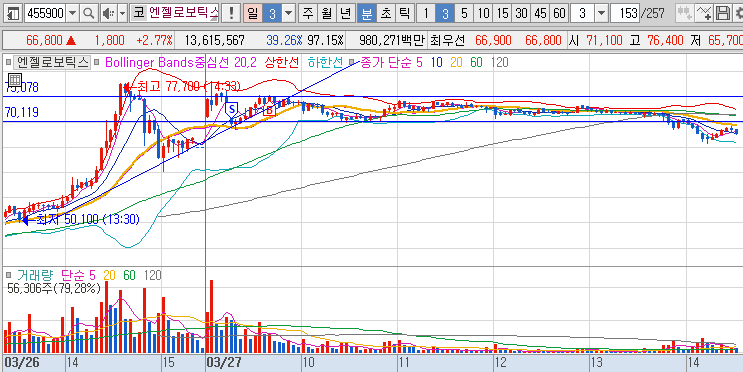Select the 초 second chart period

click(385, 13)
